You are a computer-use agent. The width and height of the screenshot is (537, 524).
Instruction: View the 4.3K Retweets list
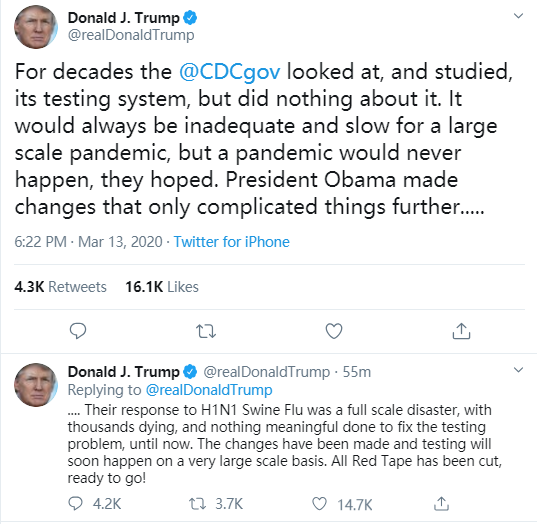[x=60, y=287]
